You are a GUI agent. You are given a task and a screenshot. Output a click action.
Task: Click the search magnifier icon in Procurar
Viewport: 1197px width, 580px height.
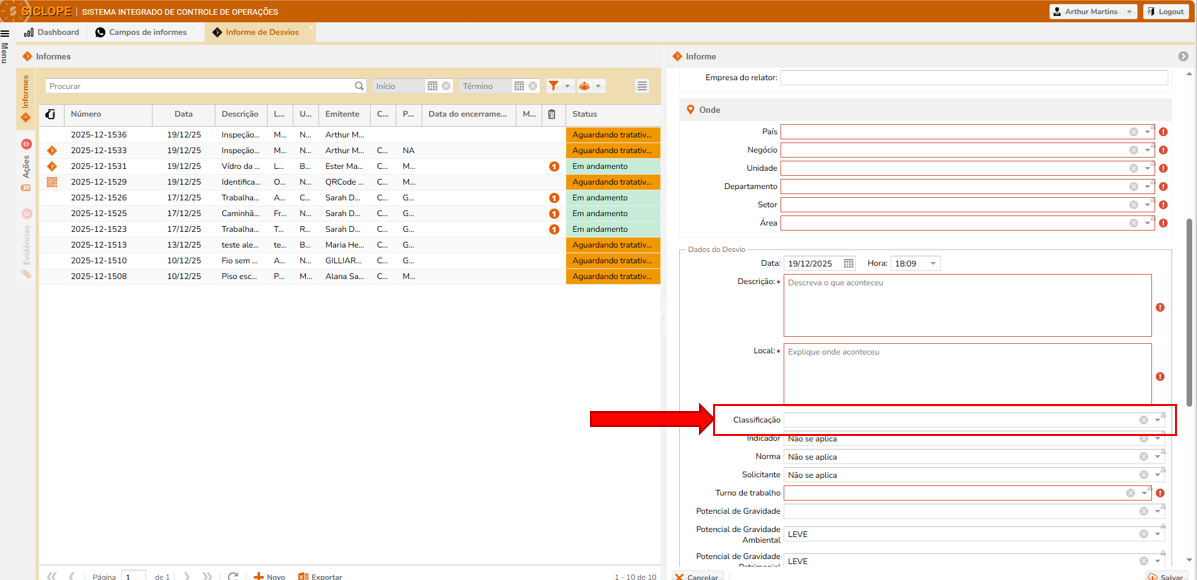359,86
